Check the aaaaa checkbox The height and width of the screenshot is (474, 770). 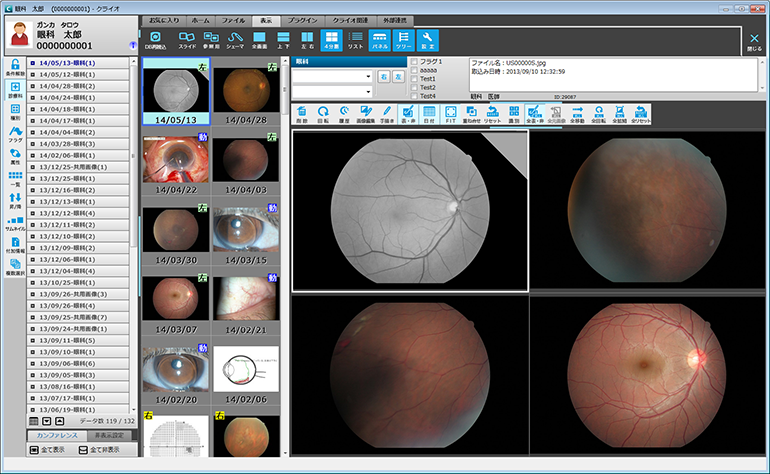pos(414,70)
